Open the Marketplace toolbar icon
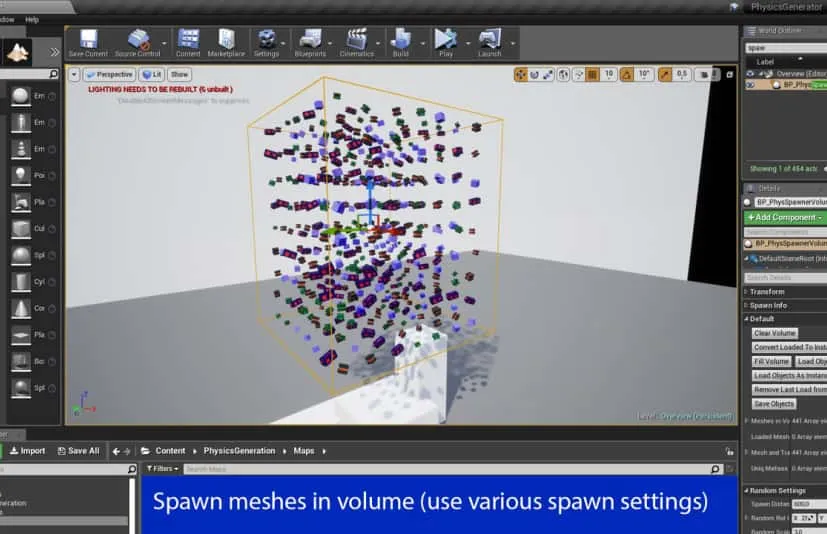This screenshot has width=827, height=534. [x=226, y=43]
